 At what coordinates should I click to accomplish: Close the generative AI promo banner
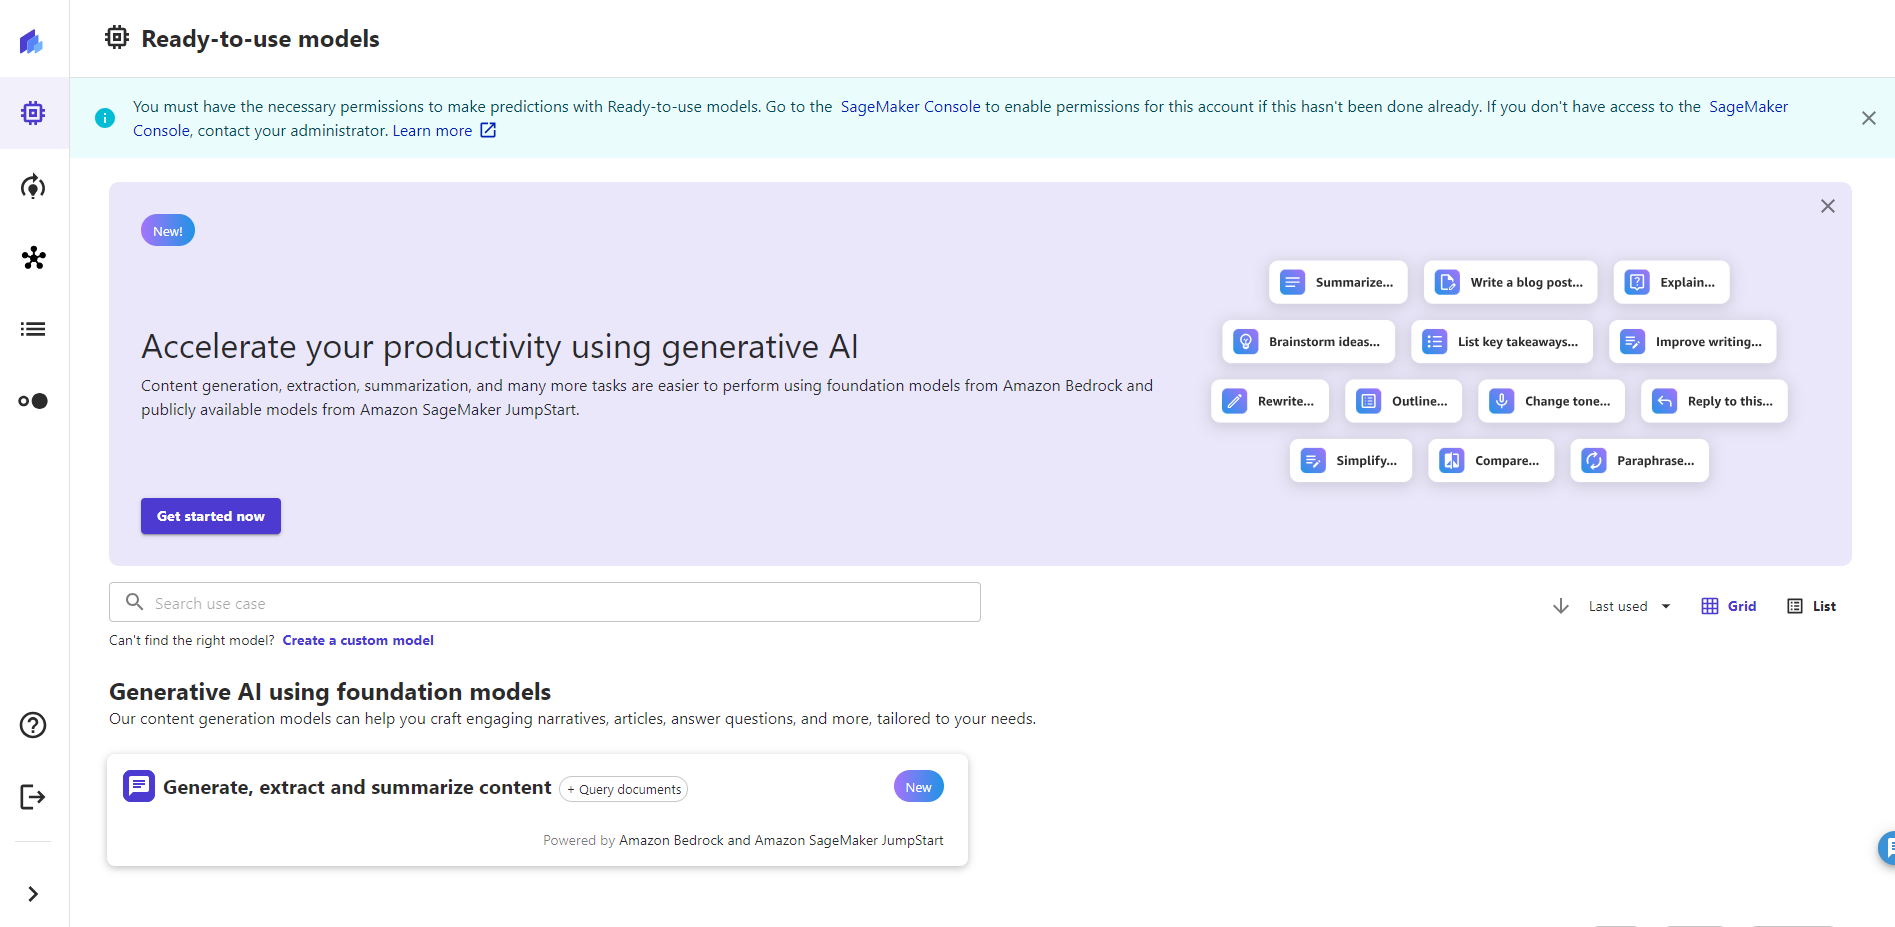(1827, 206)
